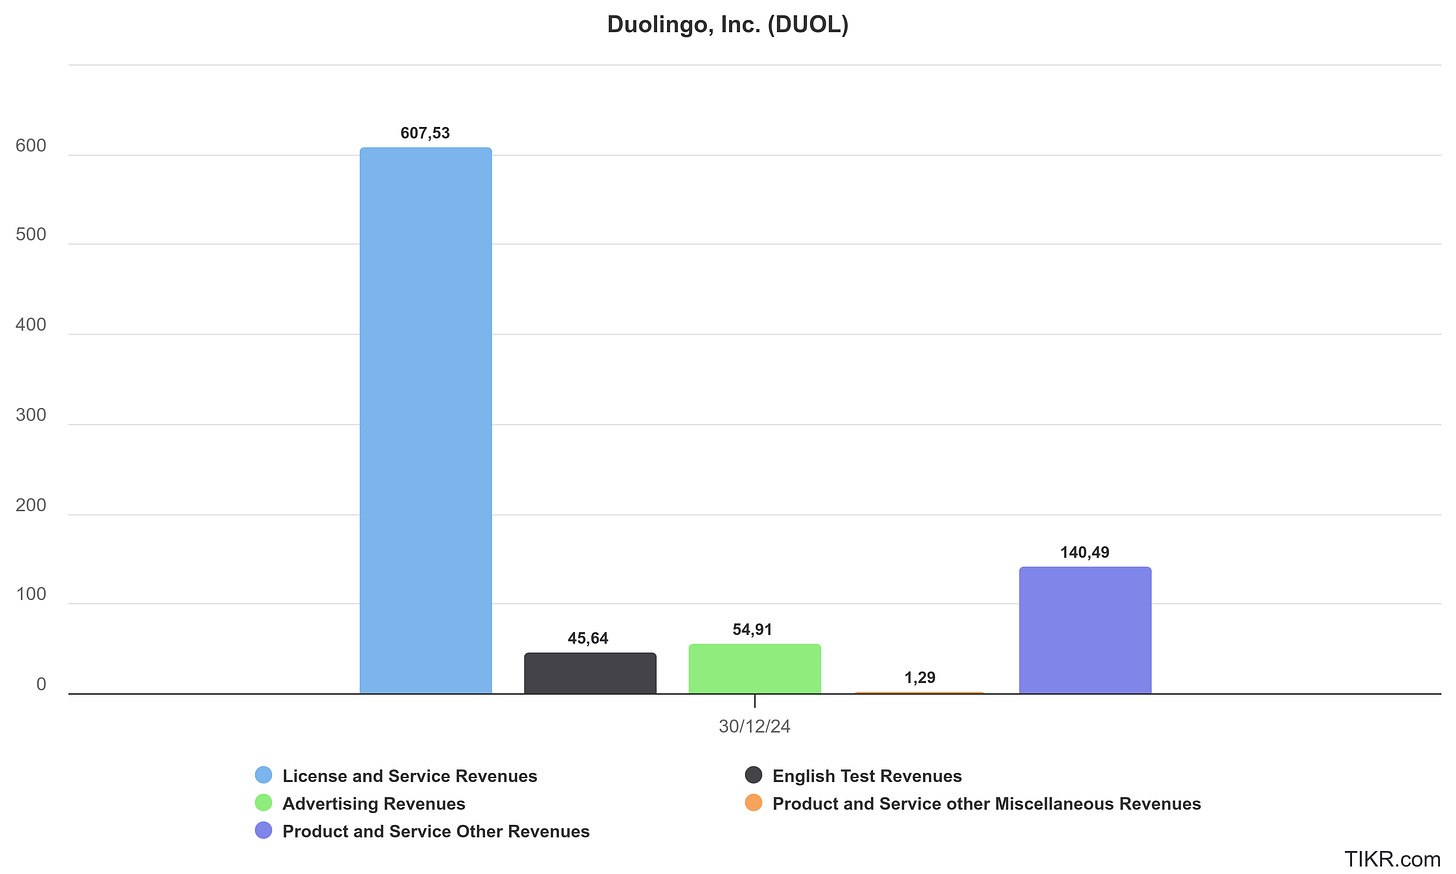
Task: Toggle Advertising Revenues legend entry
Action: coord(360,804)
